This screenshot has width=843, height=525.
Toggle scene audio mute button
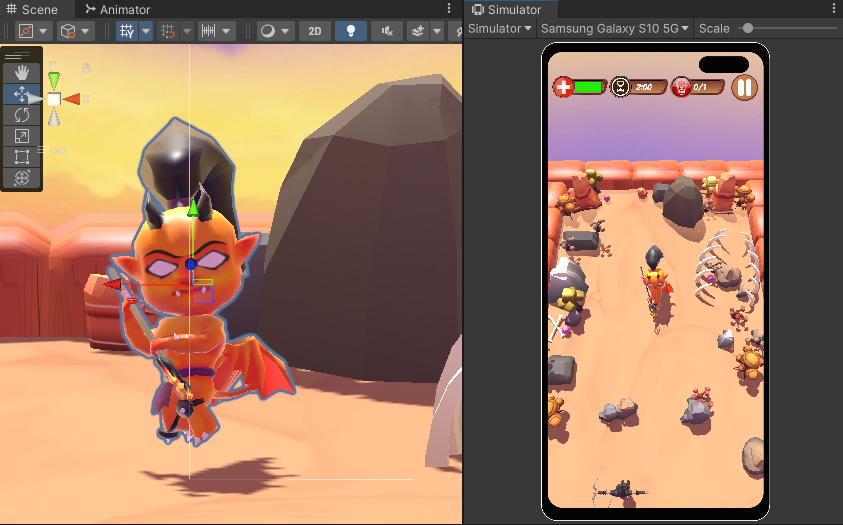coord(386,31)
